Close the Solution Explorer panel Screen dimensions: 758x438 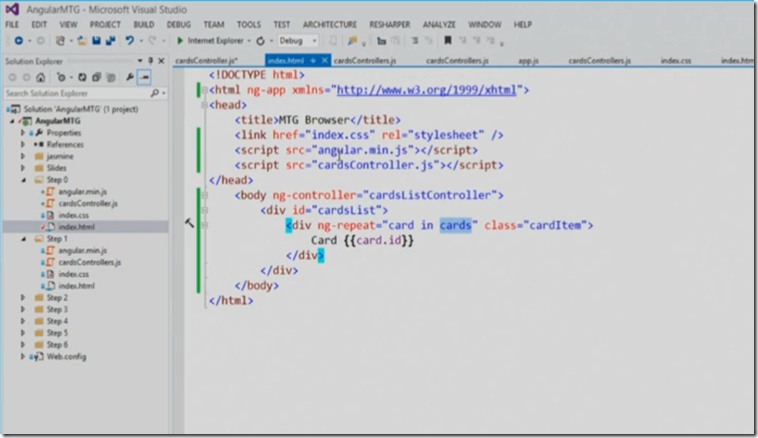(161, 61)
